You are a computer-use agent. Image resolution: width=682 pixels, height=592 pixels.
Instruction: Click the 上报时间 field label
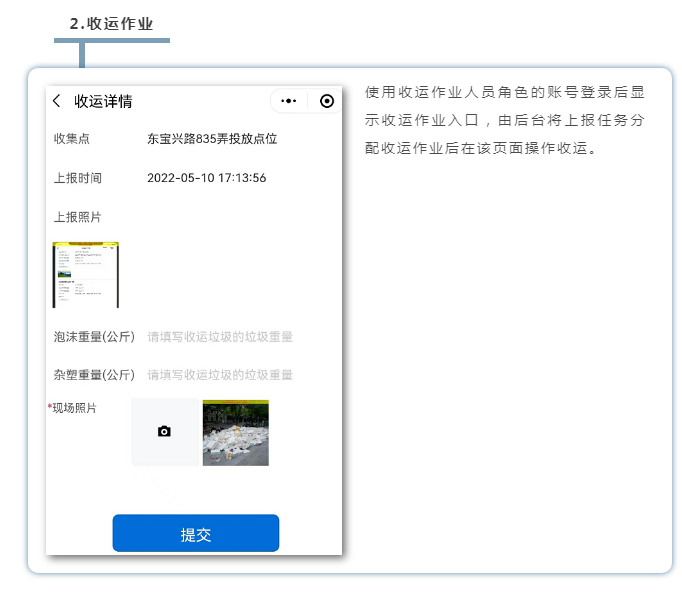(77, 178)
